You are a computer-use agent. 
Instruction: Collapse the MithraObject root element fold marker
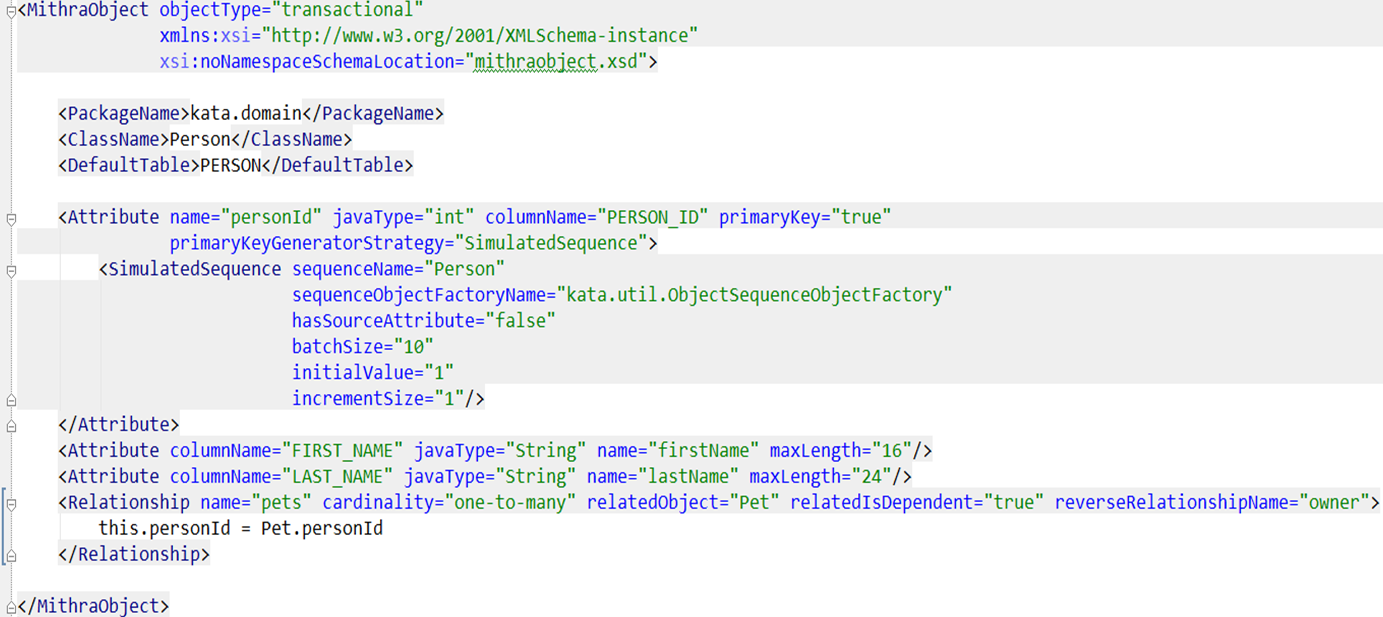click(11, 11)
